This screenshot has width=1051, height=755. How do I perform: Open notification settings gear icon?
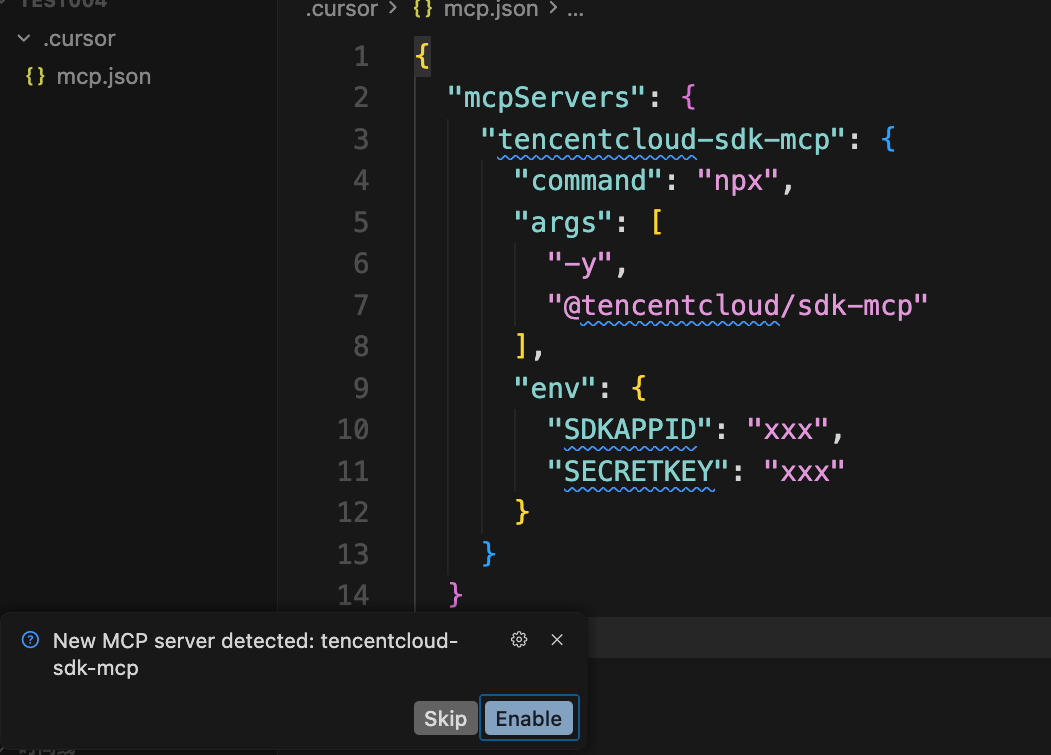[x=519, y=640]
